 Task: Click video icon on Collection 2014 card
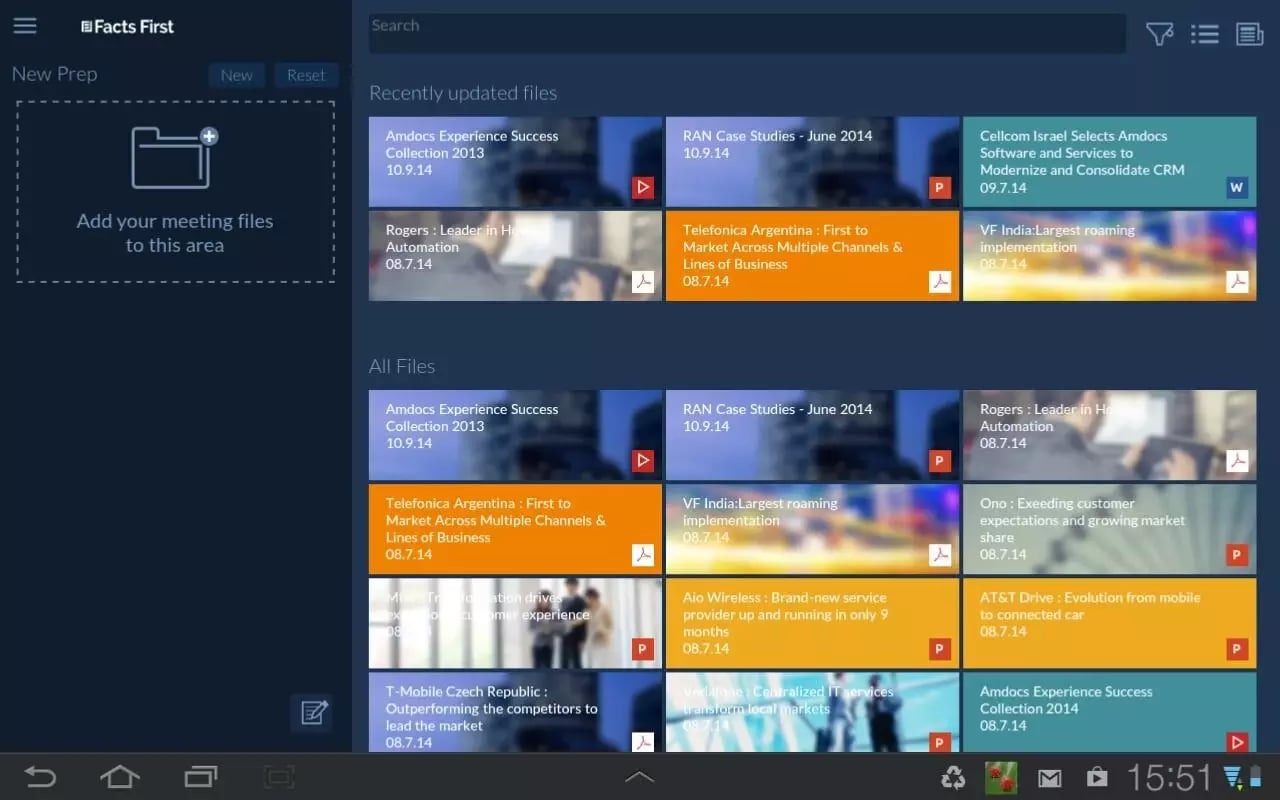click(1237, 742)
